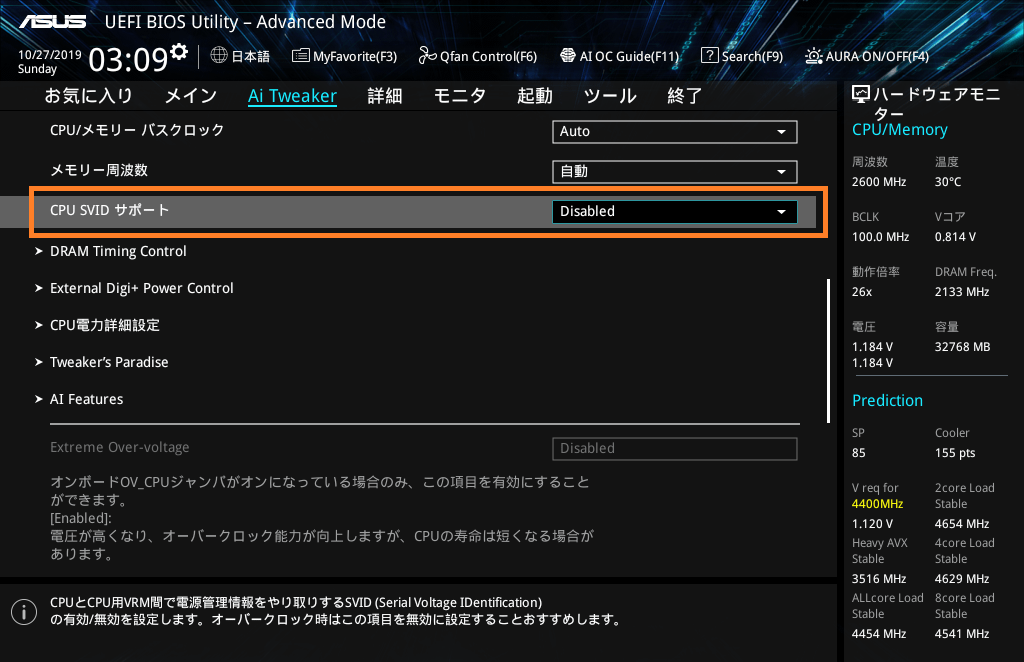Screen dimensions: 1024x662
Task: Click AI OC Guide(F11) label
Action: pos(629,56)
